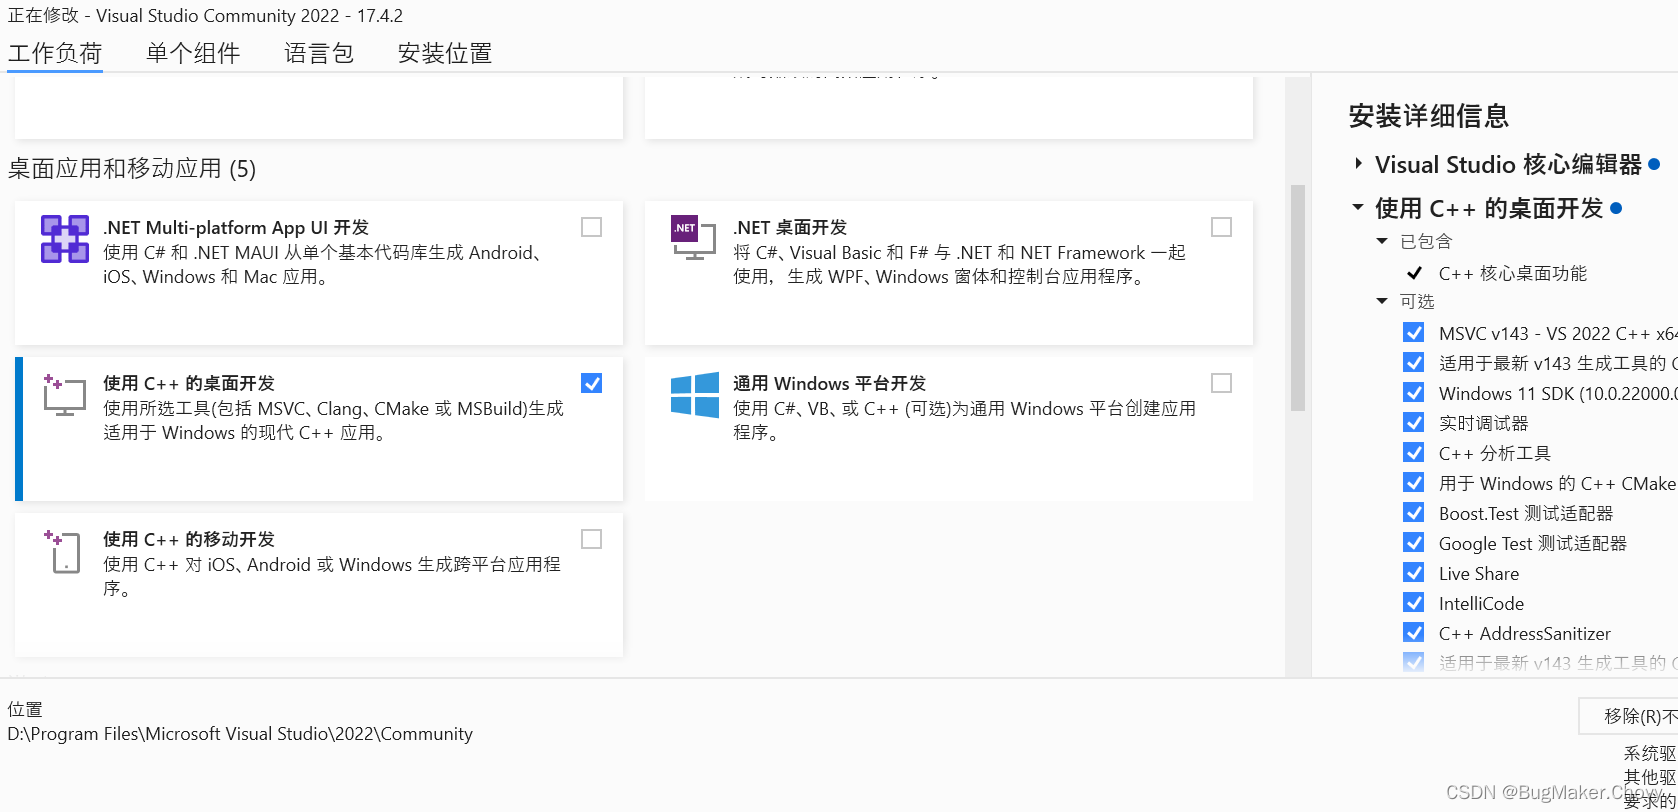This screenshot has width=1678, height=812.
Task: Enable the .NET Multi-platform App UI 开发 checkbox
Action: (x=592, y=227)
